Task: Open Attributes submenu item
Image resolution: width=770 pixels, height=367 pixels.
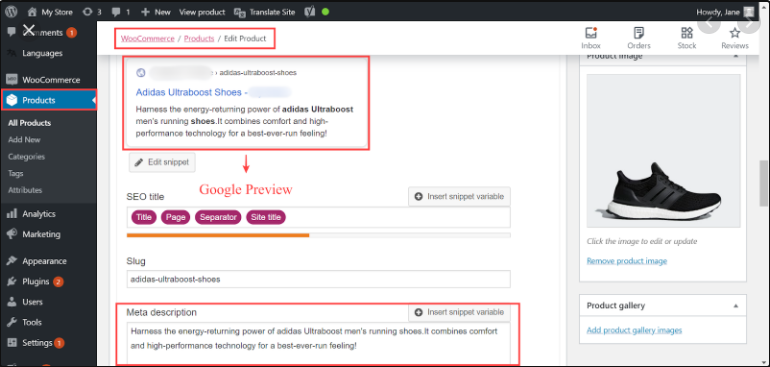Action: click(x=25, y=190)
